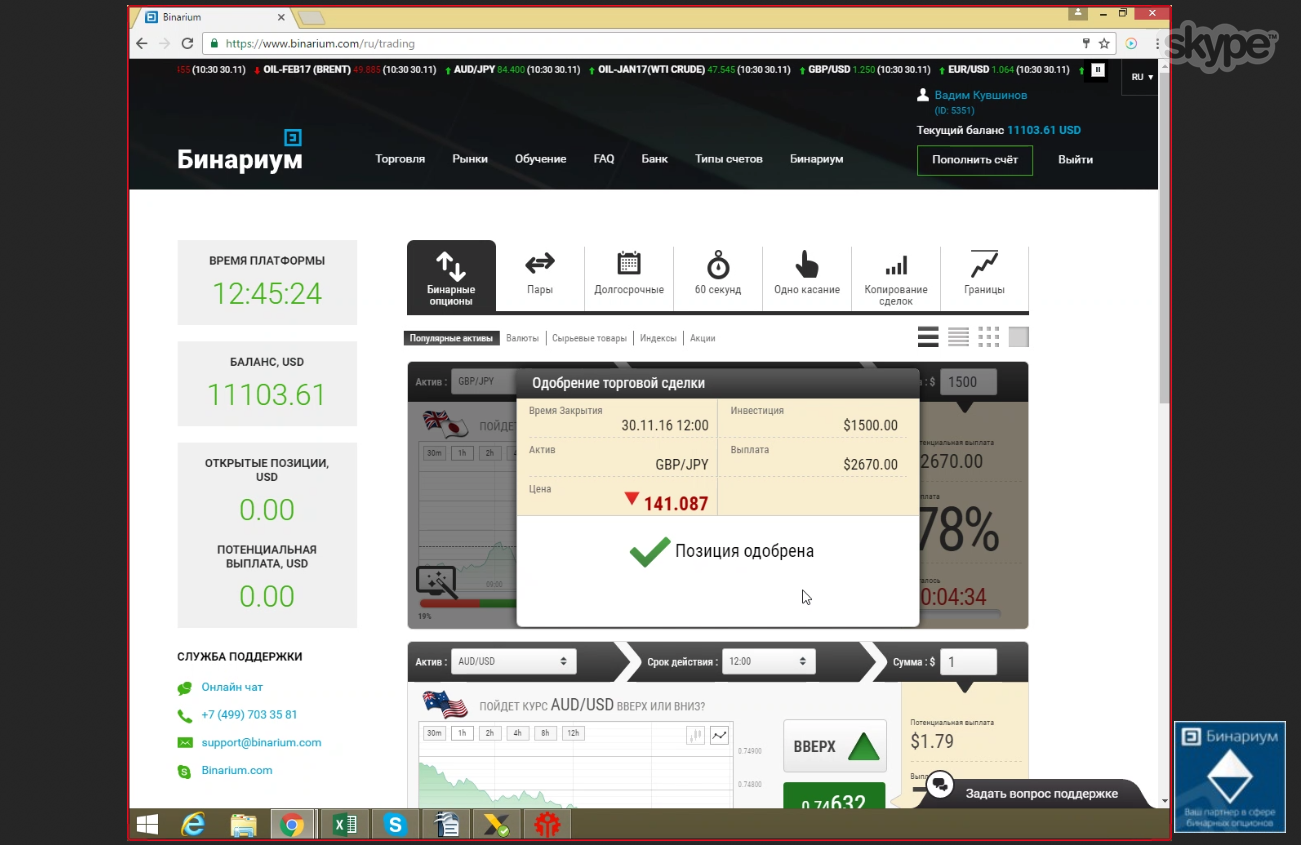Click the ВВЕРХ button for AUD/USD

click(835, 746)
